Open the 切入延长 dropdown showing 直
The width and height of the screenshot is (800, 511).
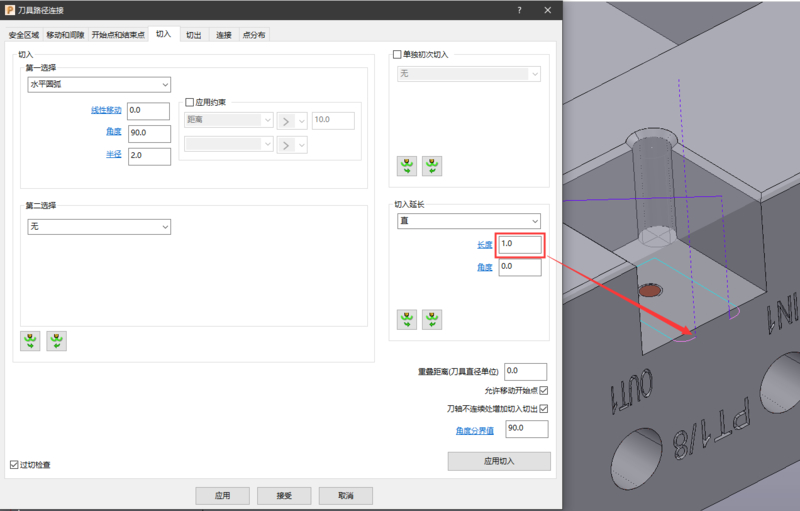coord(469,220)
